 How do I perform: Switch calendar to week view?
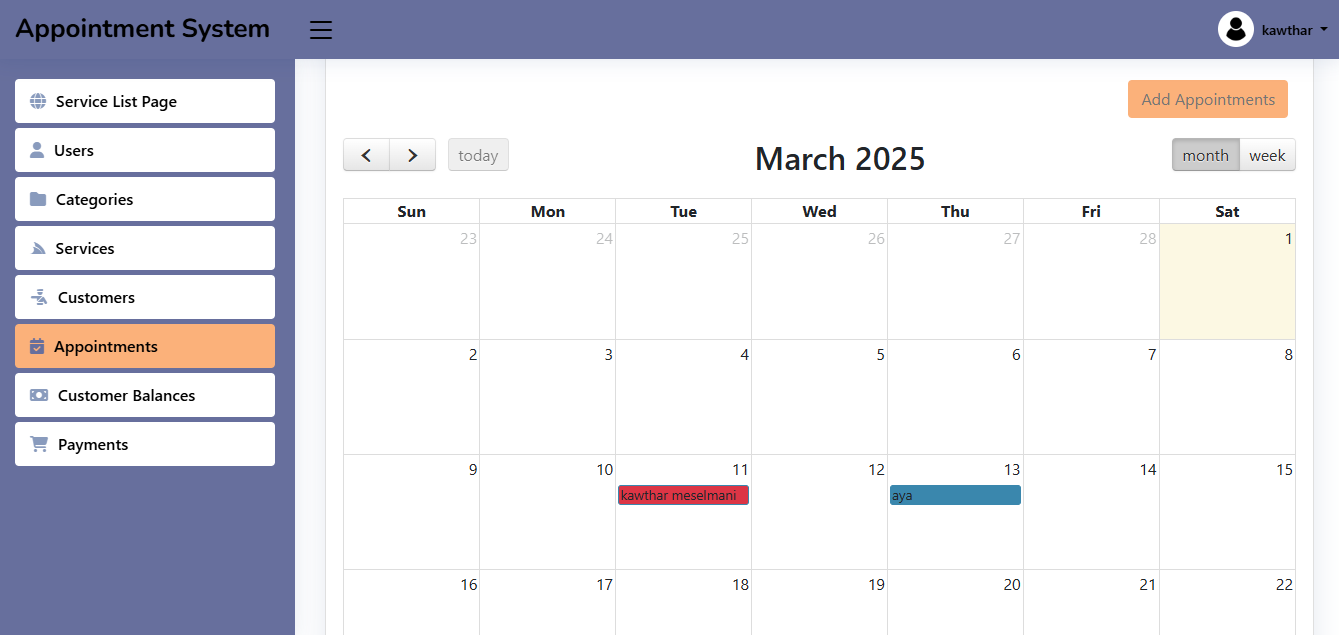(x=1267, y=155)
